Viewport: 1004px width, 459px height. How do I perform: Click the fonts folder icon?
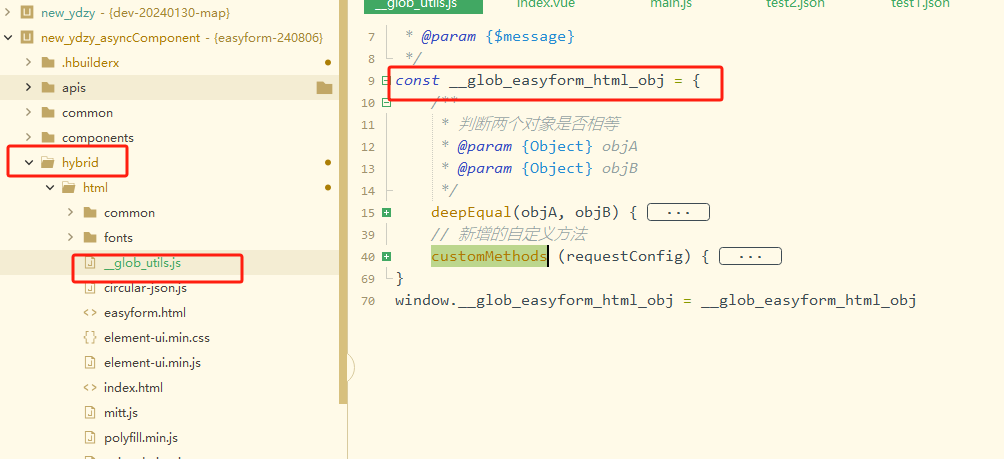89,237
